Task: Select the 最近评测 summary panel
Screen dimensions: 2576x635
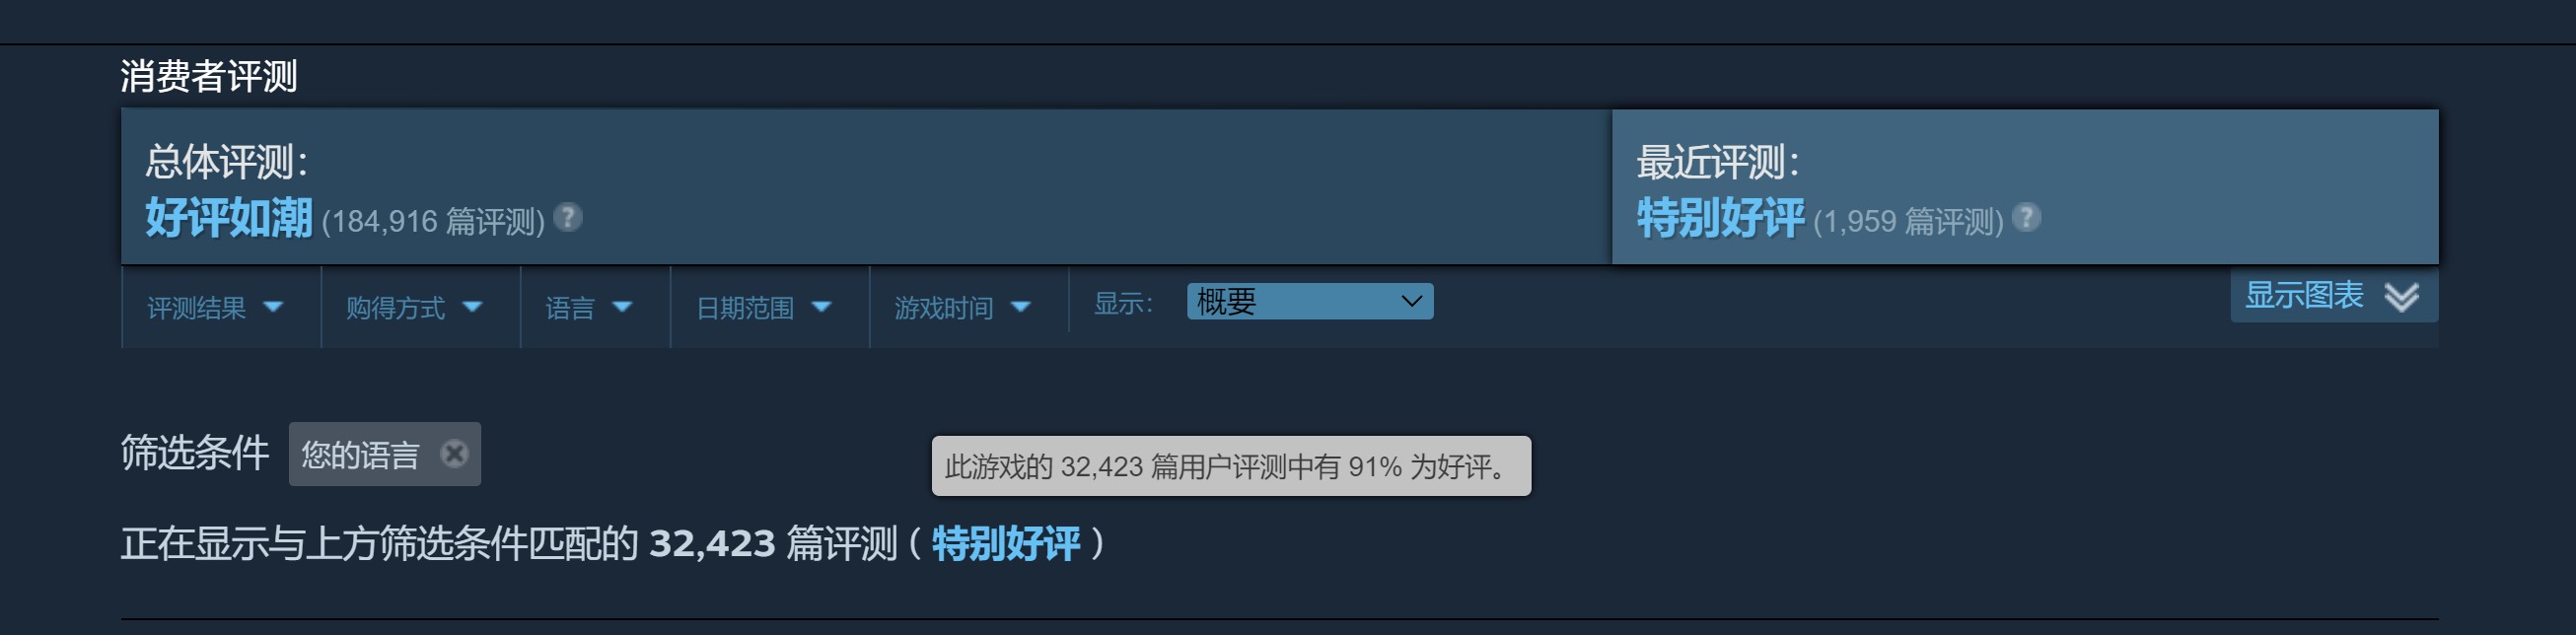Action: click(x=2025, y=187)
